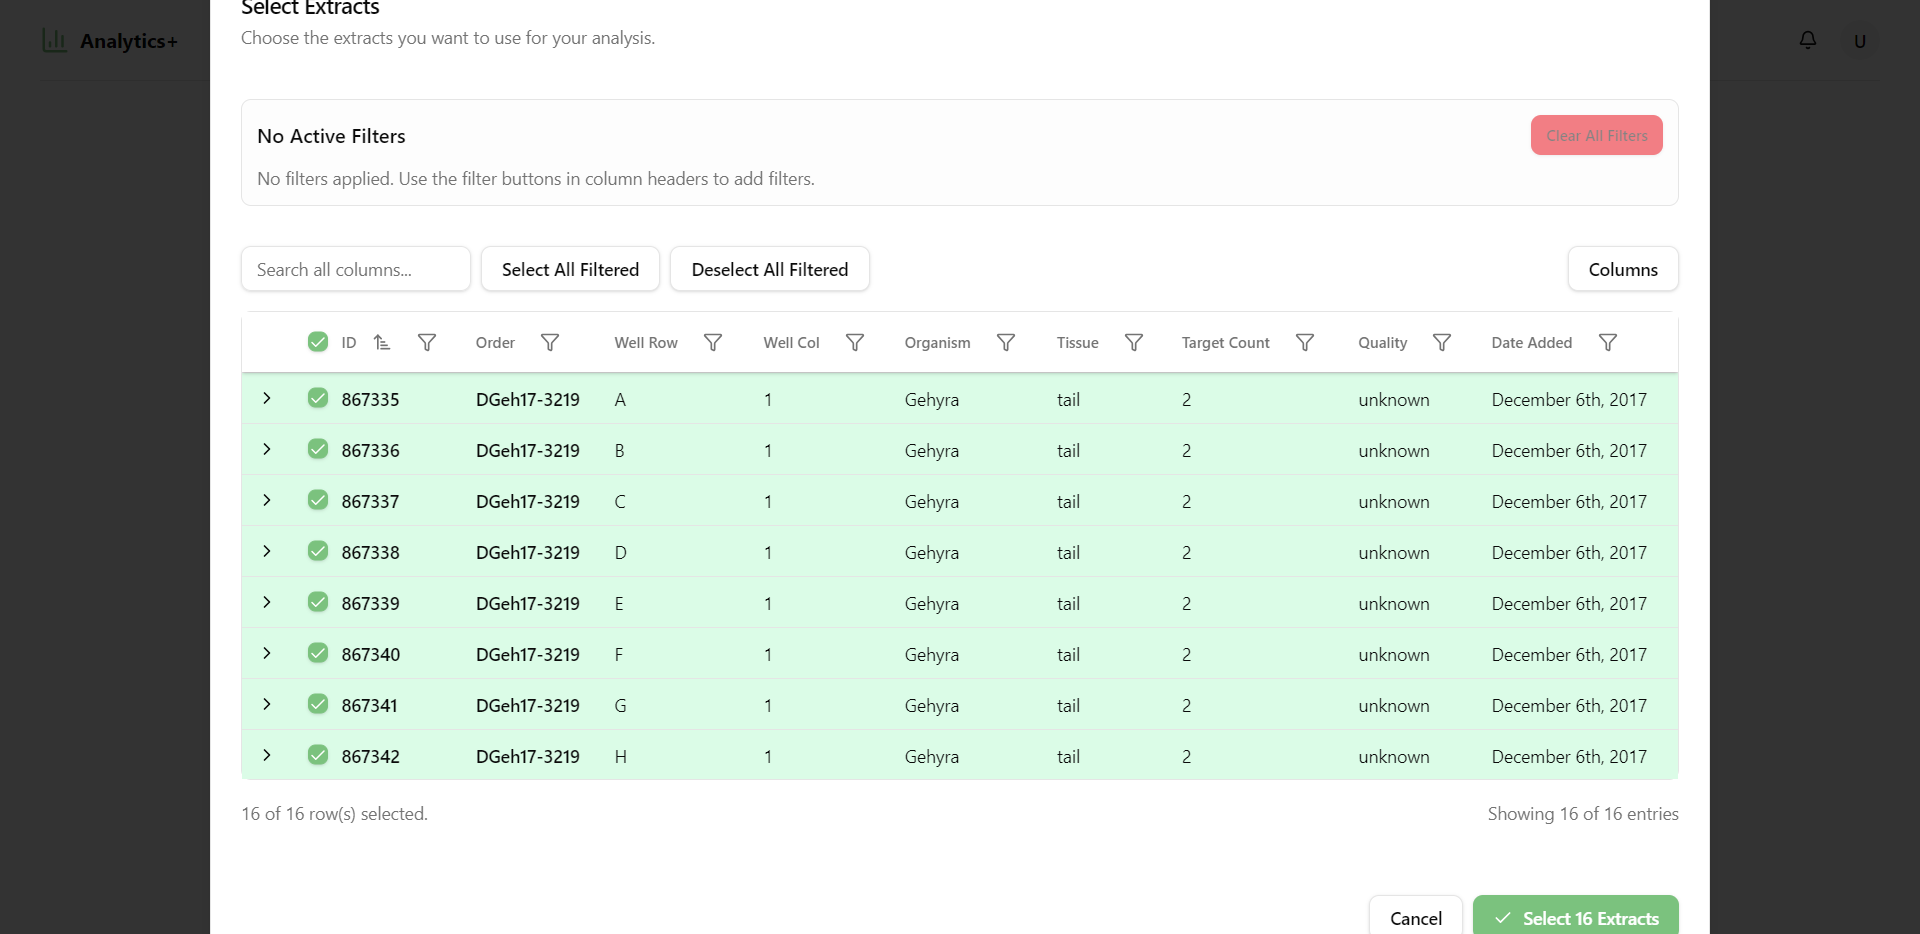Image resolution: width=1920 pixels, height=934 pixels.
Task: Uncheck extract row 867338
Action: (318, 551)
